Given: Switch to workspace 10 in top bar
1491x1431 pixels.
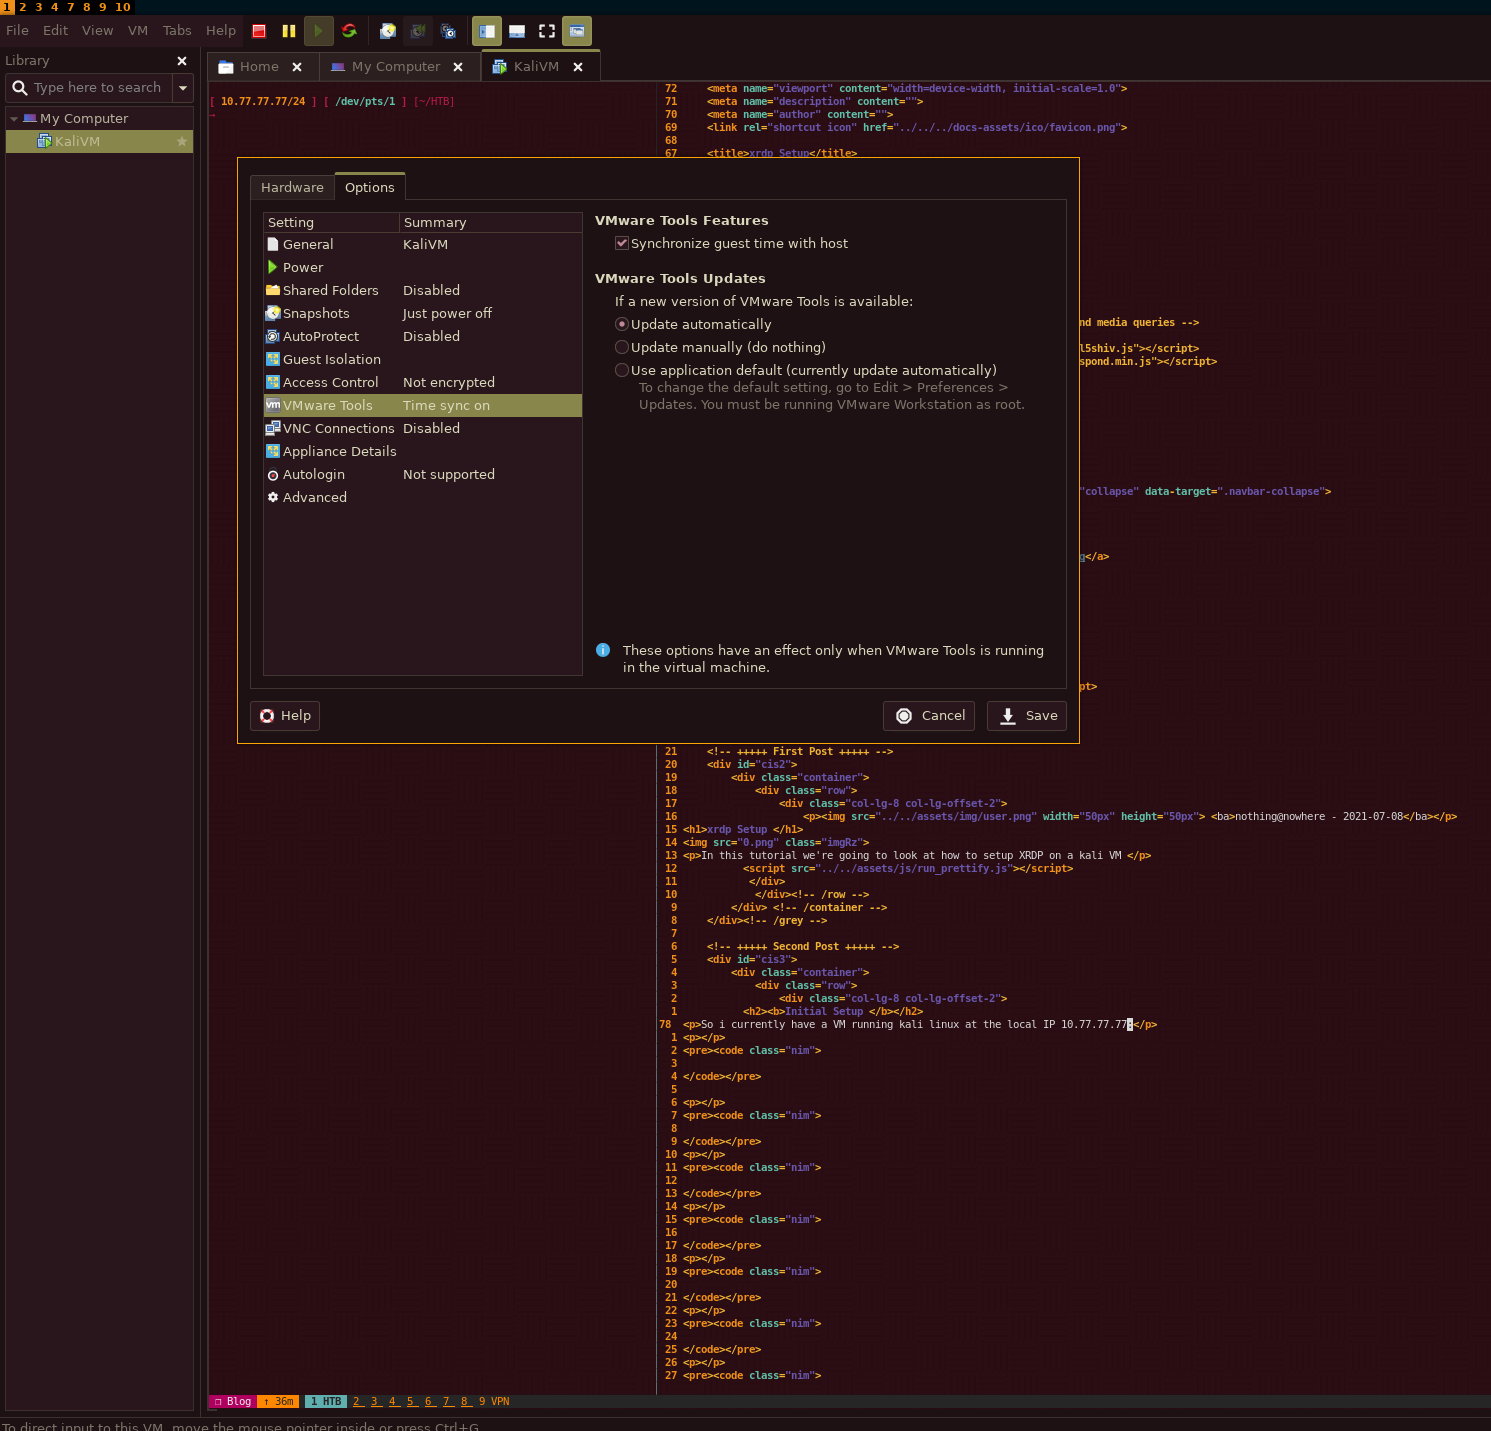Looking at the screenshot, I should pos(123,7).
